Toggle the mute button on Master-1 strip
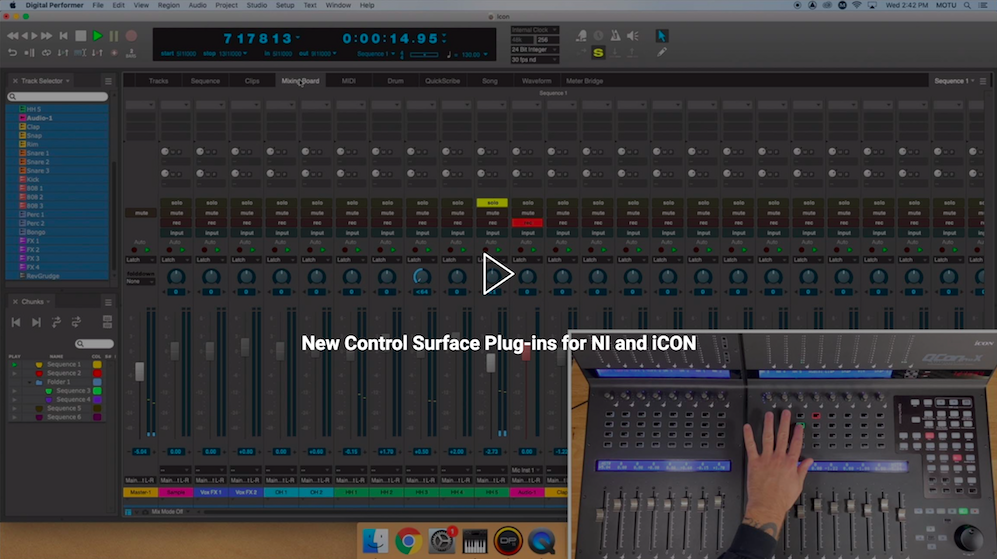 (140, 213)
